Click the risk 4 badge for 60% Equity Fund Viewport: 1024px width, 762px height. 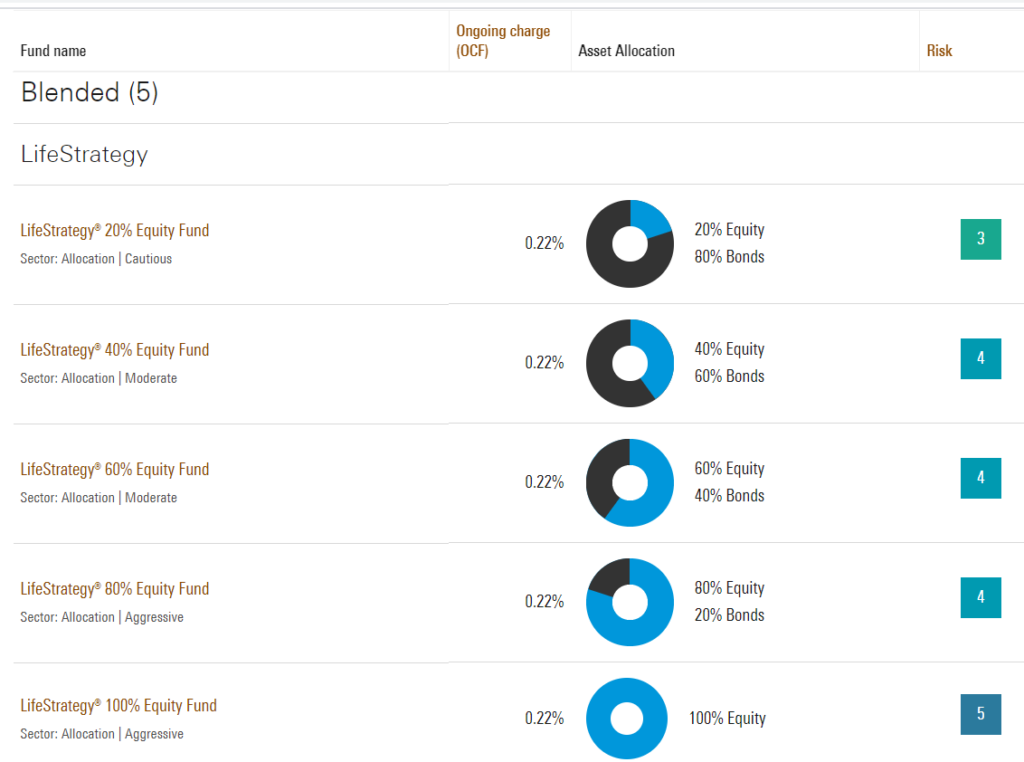[x=980, y=477]
